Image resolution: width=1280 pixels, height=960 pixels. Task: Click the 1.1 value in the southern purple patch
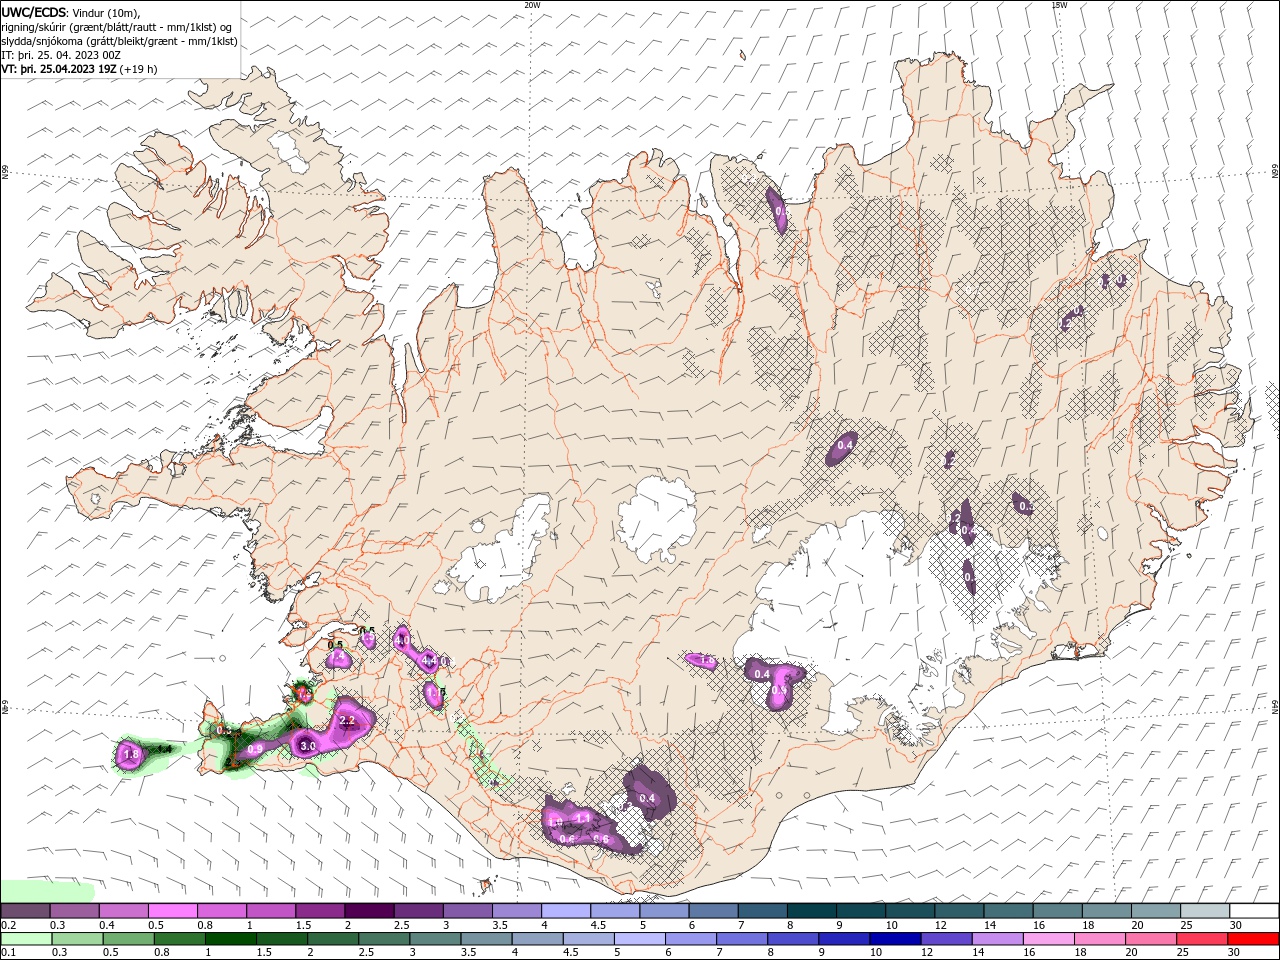click(x=584, y=818)
